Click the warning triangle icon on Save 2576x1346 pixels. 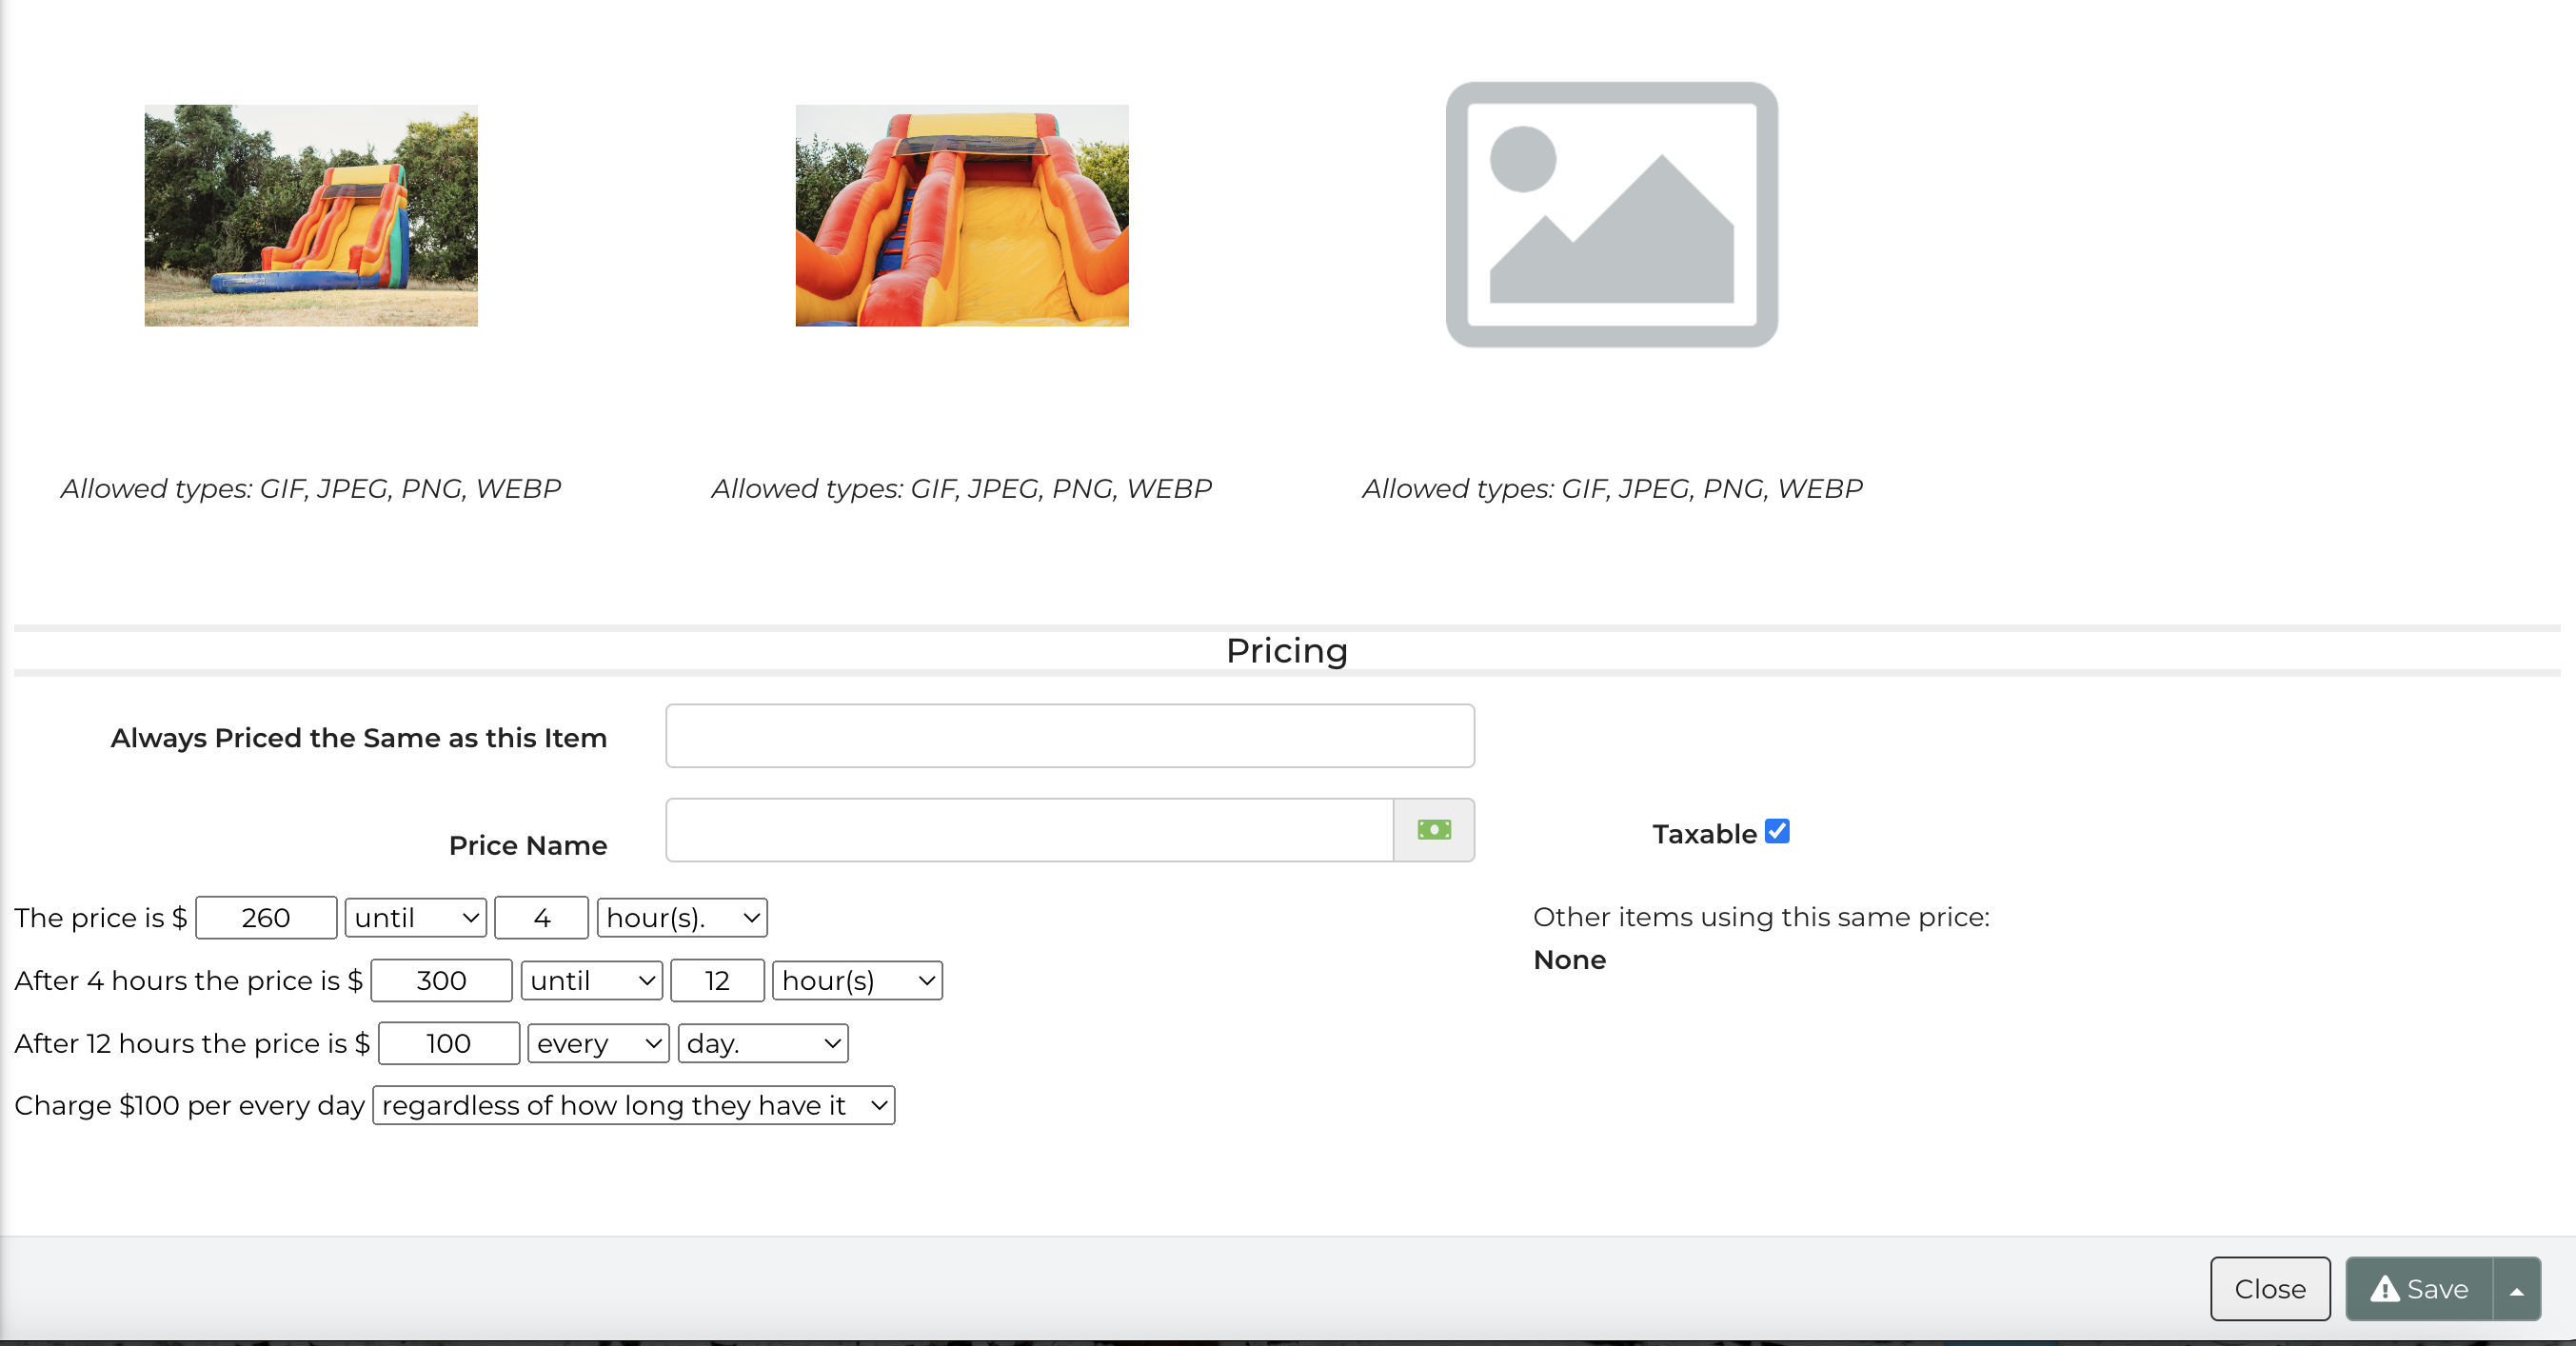[2384, 1289]
